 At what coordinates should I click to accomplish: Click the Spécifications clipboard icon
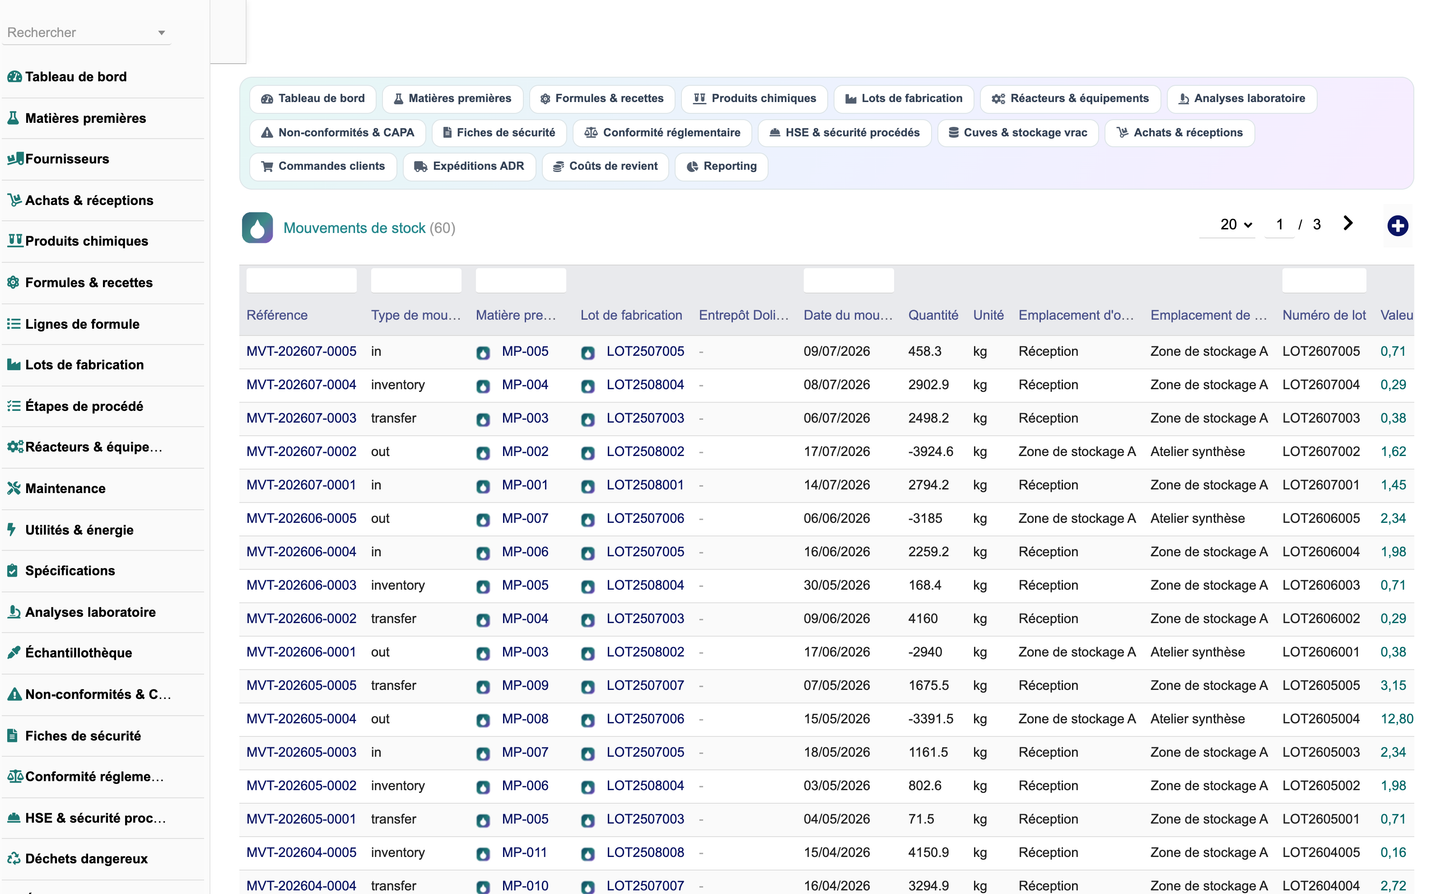(x=13, y=571)
